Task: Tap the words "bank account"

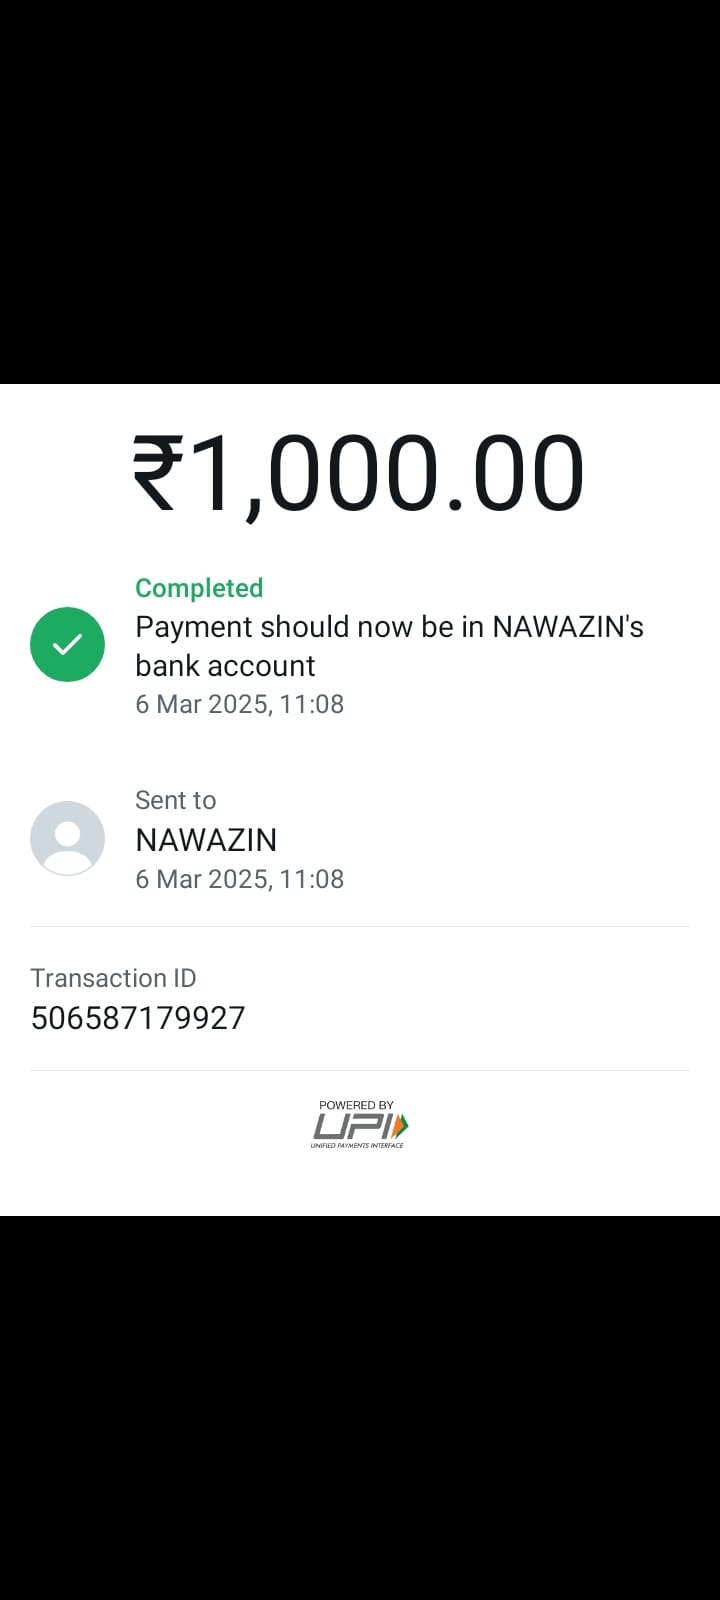Action: click(225, 666)
